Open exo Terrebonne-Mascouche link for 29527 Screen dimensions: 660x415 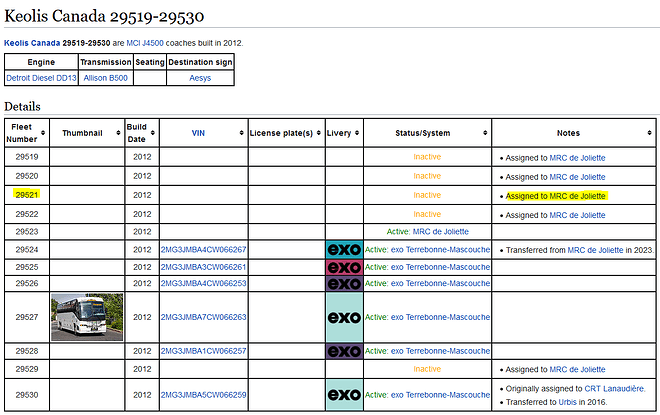tap(440, 317)
